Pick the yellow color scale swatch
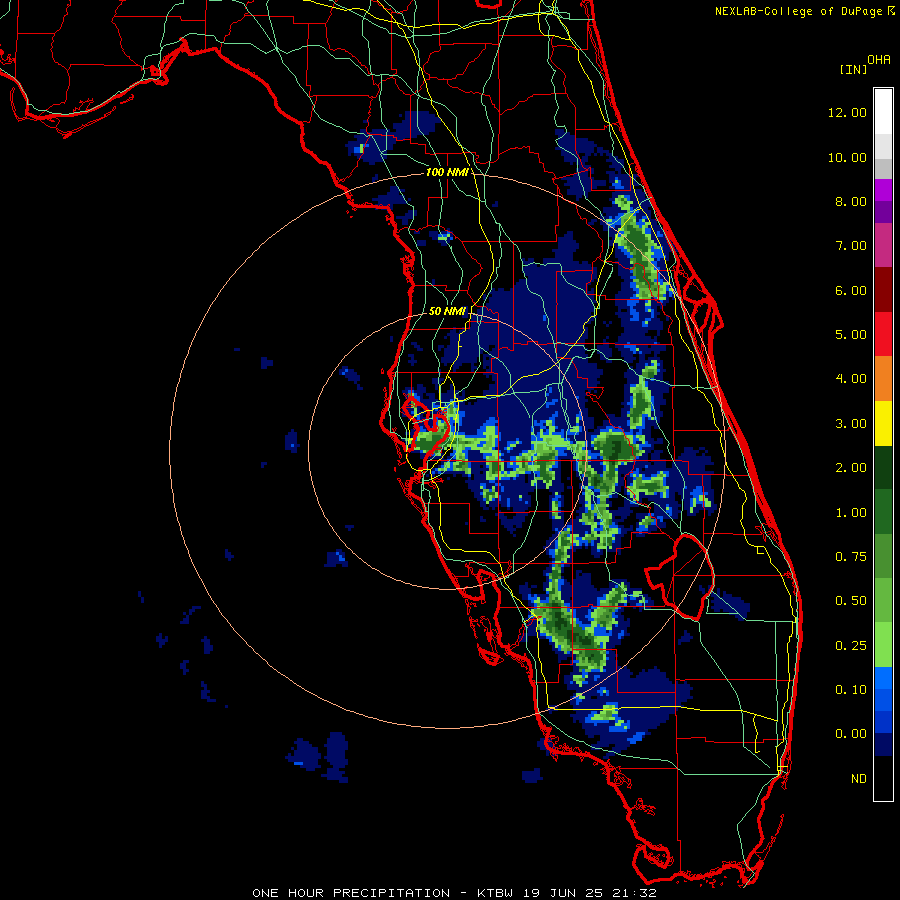 click(883, 423)
